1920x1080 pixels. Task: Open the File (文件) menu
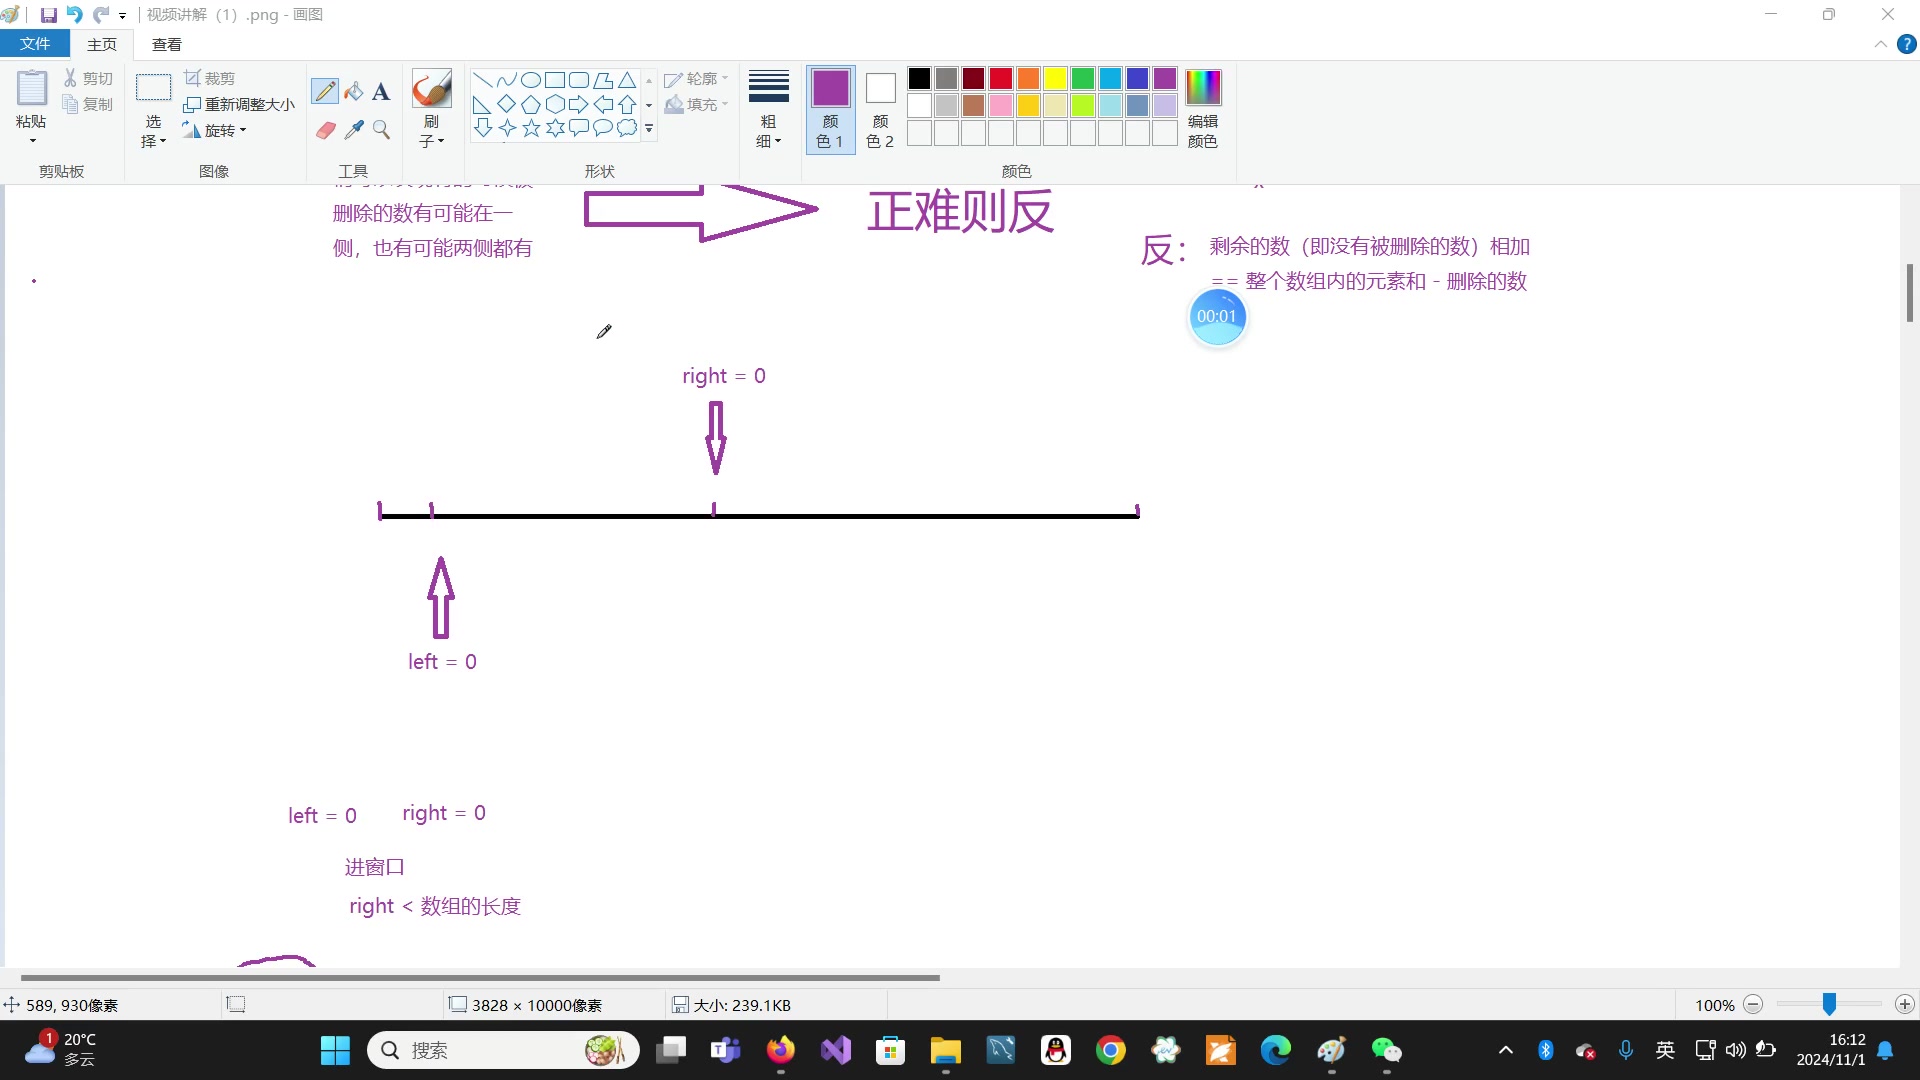pyautogui.click(x=34, y=44)
